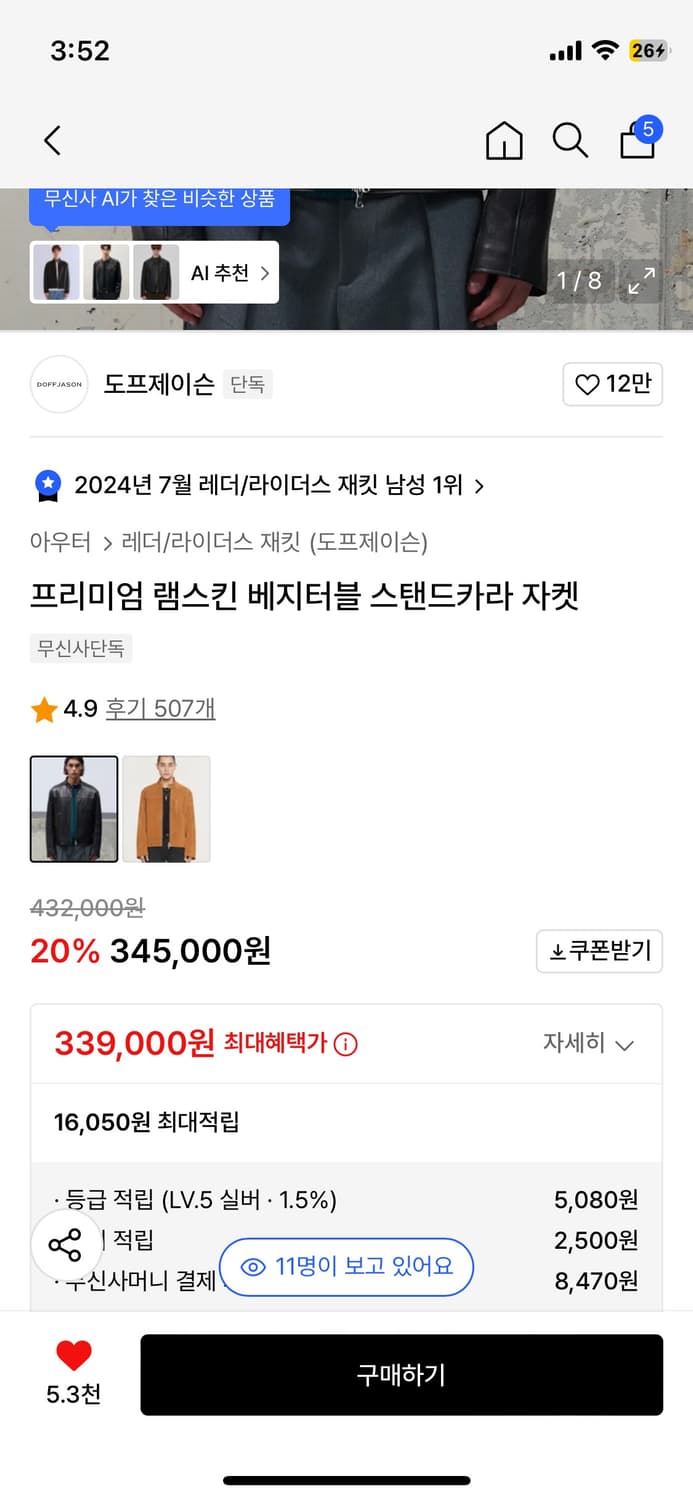Open search with magnifier icon
The height and width of the screenshot is (1500, 693).
click(x=570, y=141)
